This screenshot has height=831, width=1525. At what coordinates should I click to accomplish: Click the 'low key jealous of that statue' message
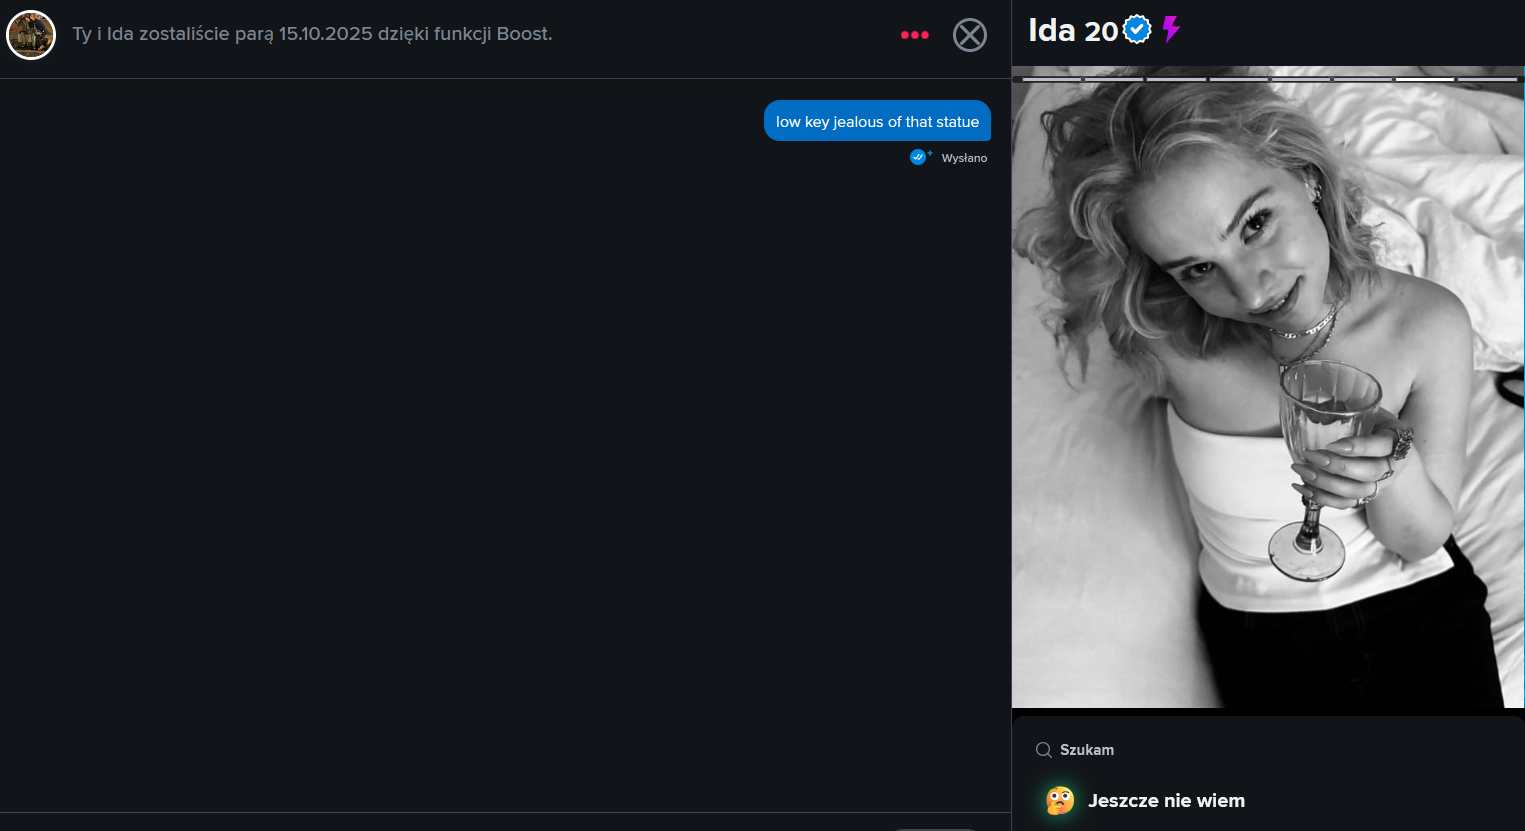point(877,121)
